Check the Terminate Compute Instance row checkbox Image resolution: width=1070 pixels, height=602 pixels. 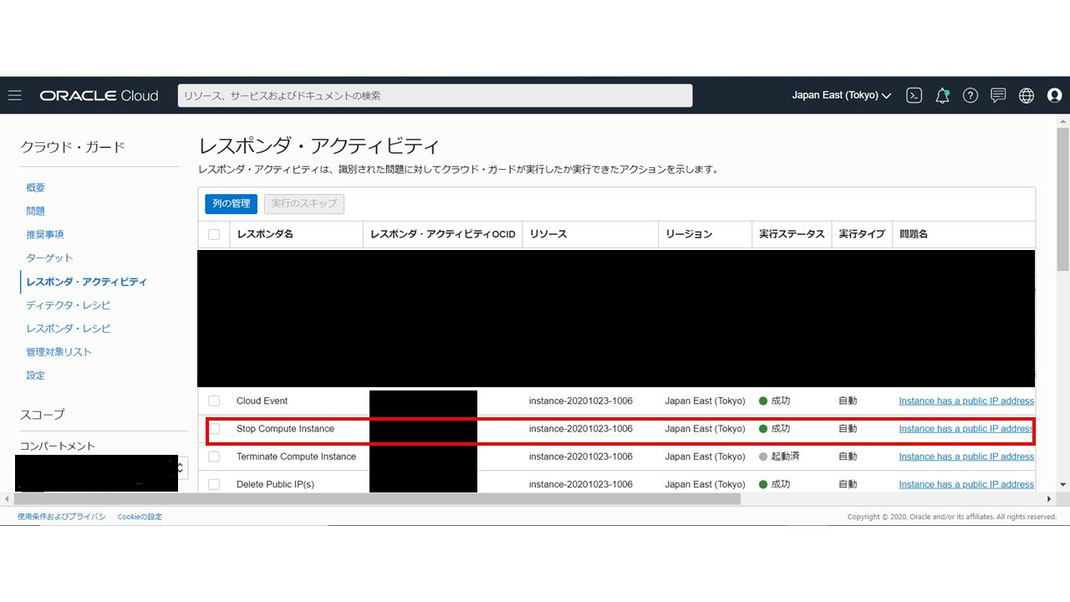pyautogui.click(x=214, y=457)
